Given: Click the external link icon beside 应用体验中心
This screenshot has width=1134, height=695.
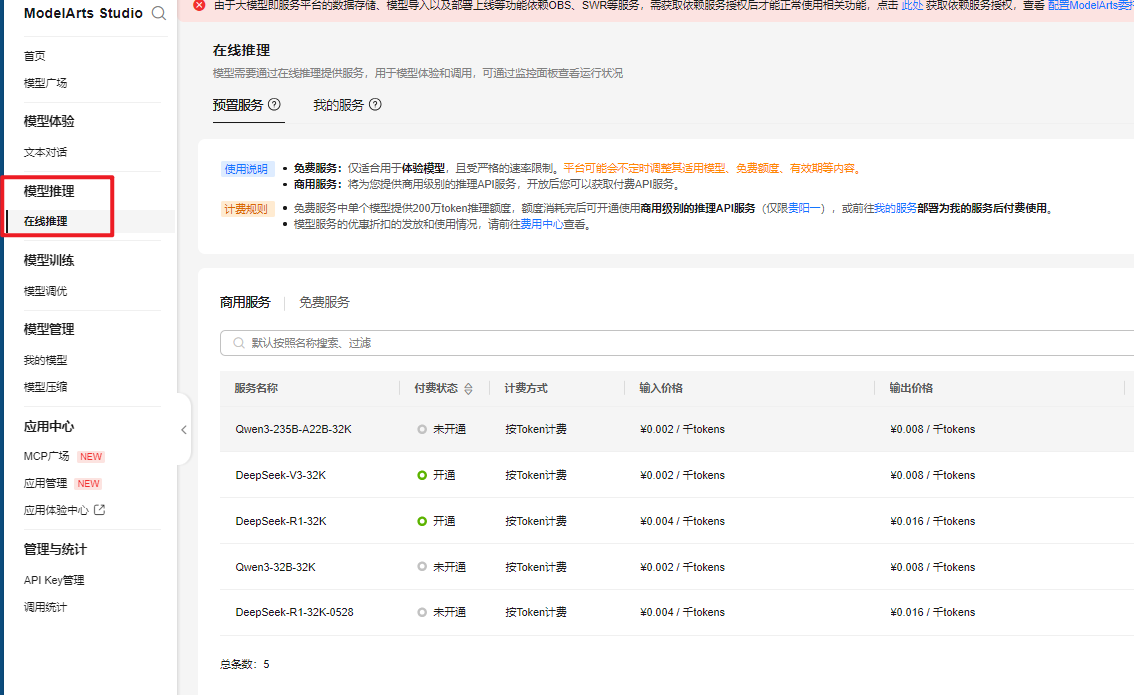Looking at the screenshot, I should 99,510.
